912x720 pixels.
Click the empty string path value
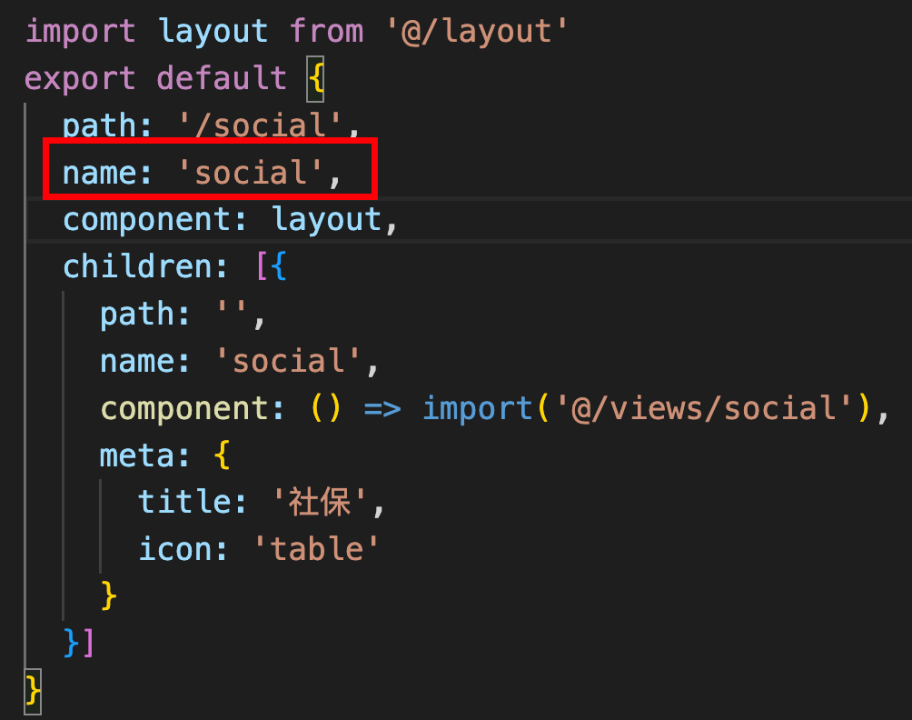click(231, 314)
